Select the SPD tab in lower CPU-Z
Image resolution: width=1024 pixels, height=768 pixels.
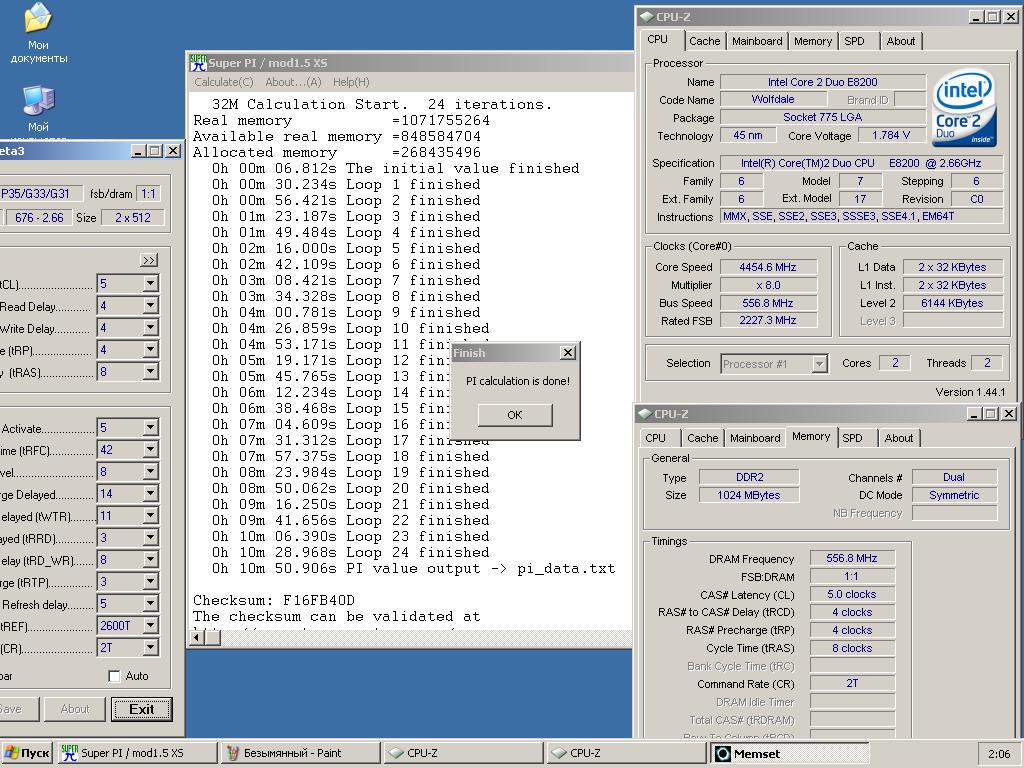tap(852, 438)
